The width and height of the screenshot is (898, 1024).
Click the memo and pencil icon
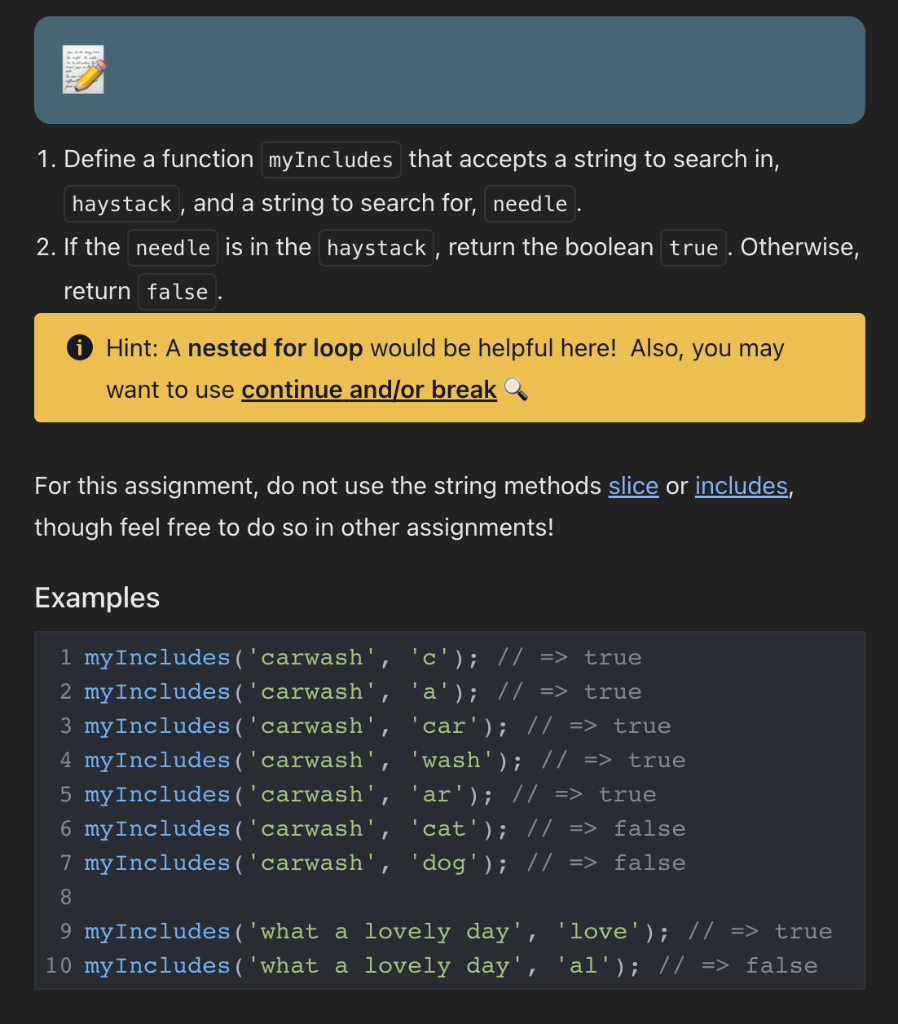click(x=84, y=70)
